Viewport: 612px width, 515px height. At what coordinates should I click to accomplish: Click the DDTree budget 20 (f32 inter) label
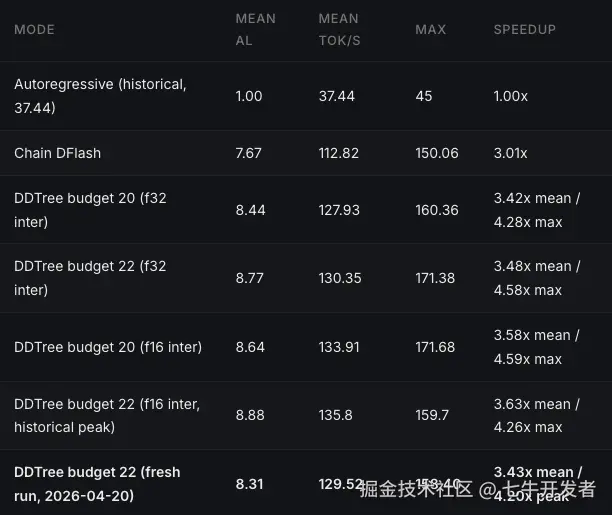point(90,210)
